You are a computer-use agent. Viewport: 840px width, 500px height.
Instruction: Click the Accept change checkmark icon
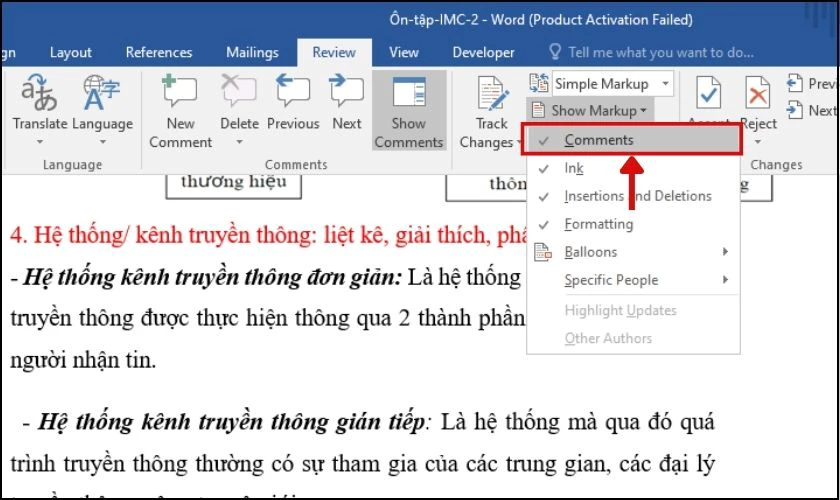[x=708, y=93]
